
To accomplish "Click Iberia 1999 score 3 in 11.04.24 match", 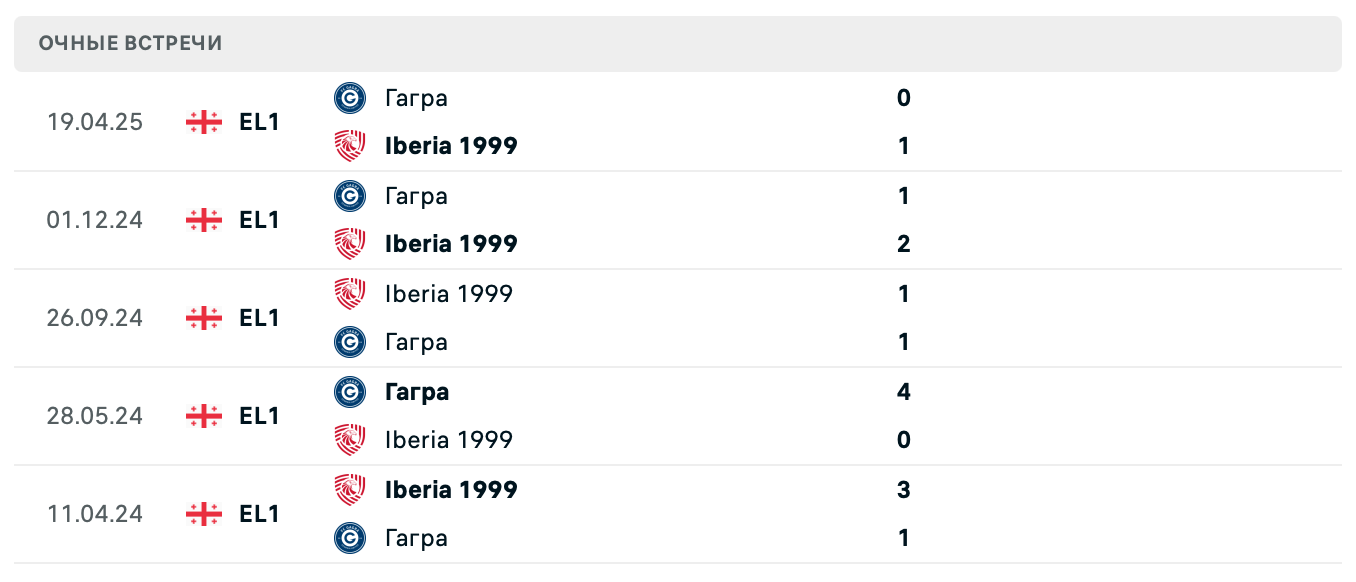I will [x=904, y=490].
